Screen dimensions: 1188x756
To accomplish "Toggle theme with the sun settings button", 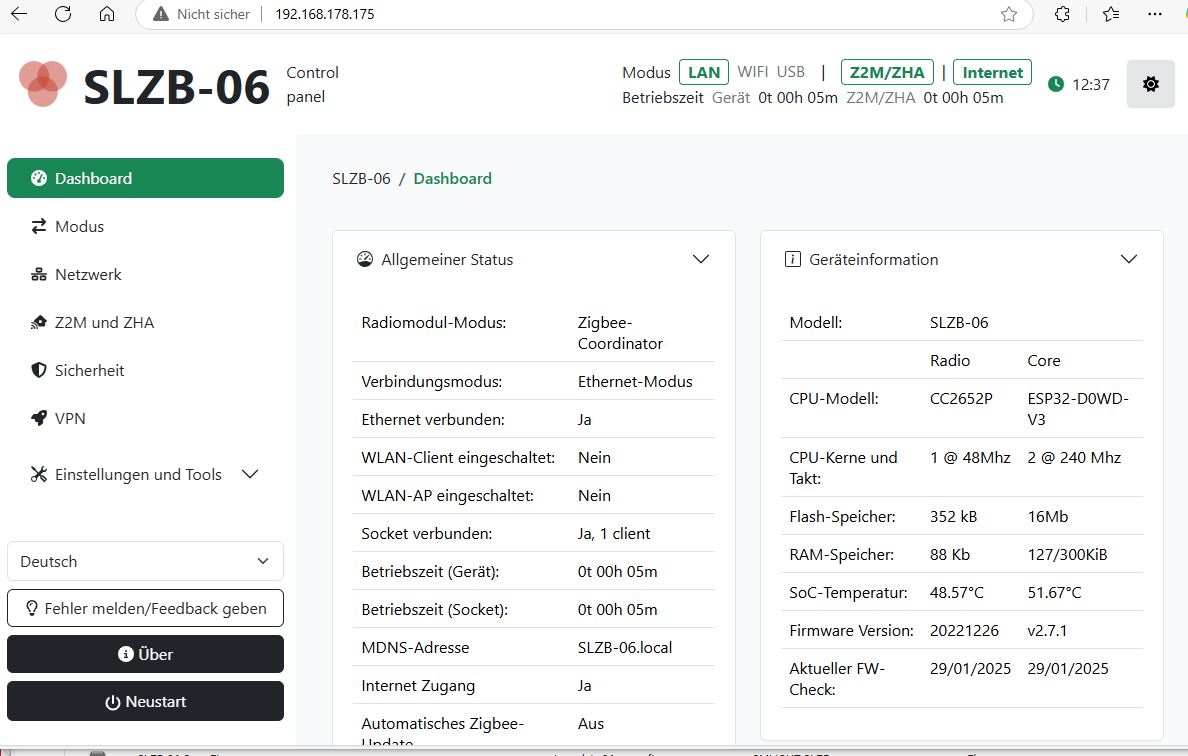I will pyautogui.click(x=1150, y=84).
